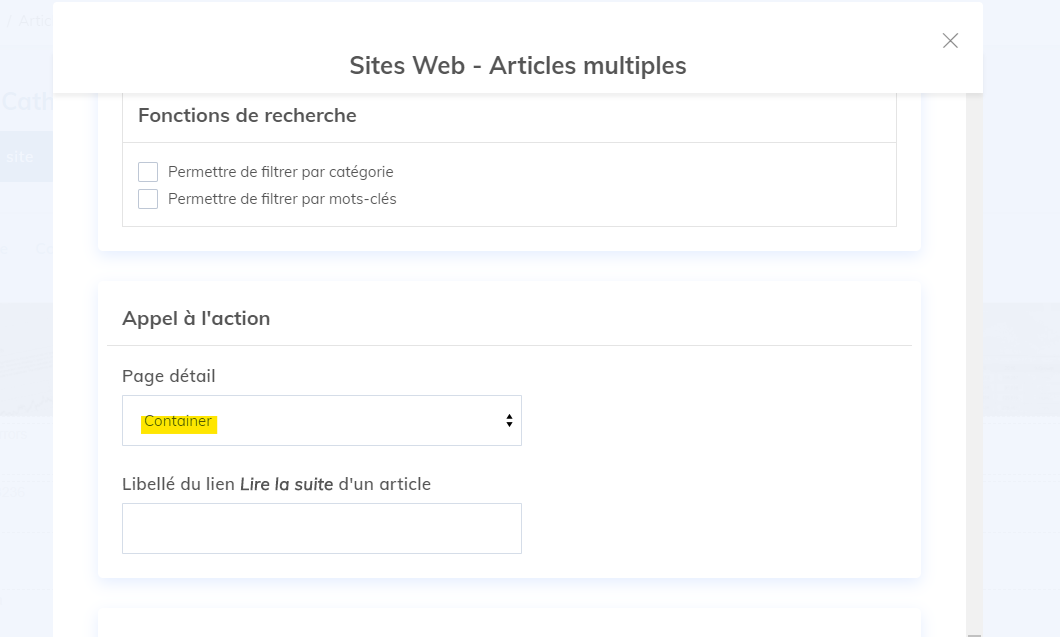Select the dimmed 'site' tab behind the dialog
This screenshot has width=1060, height=637.
pos(19,157)
